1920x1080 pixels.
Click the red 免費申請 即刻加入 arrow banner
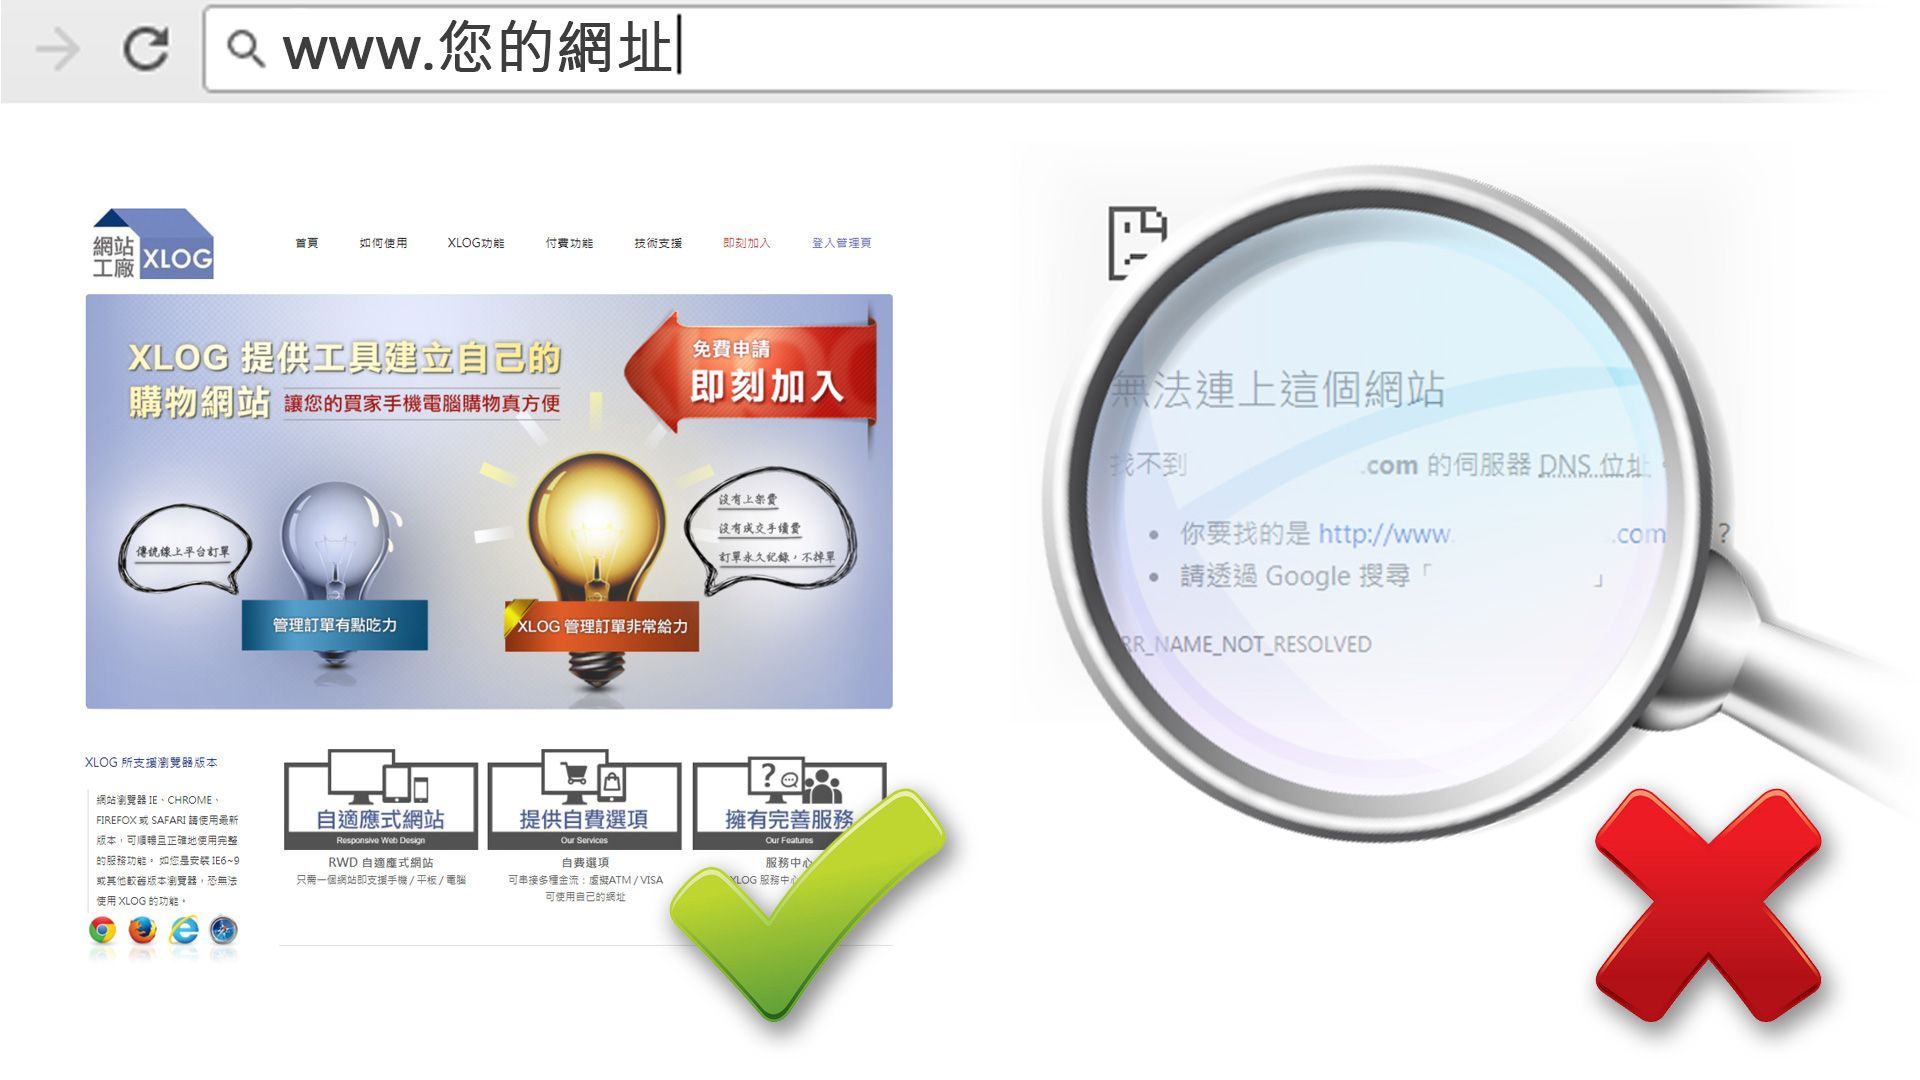752,373
